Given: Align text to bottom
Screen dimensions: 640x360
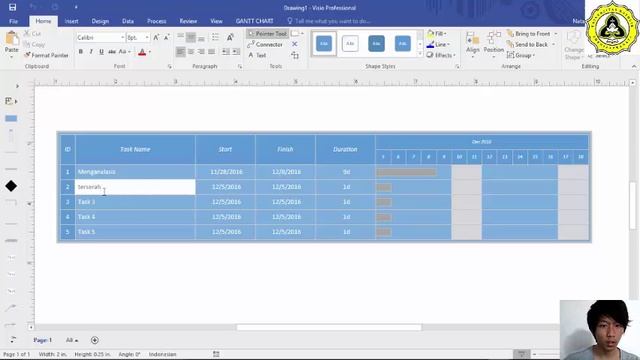Looking at the screenshot, I should pos(201,38).
